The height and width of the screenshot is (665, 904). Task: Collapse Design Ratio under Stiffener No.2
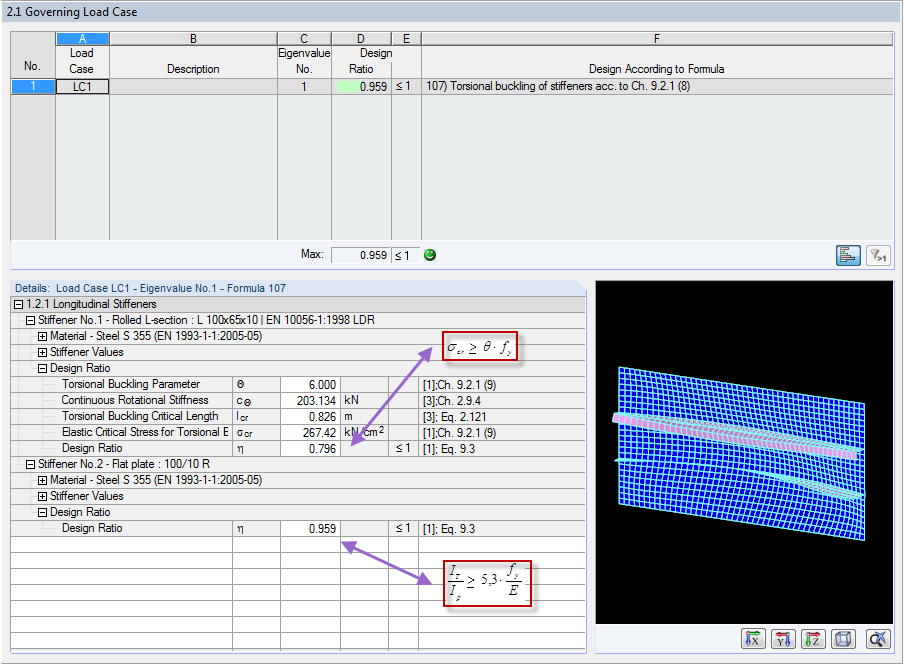tap(43, 512)
